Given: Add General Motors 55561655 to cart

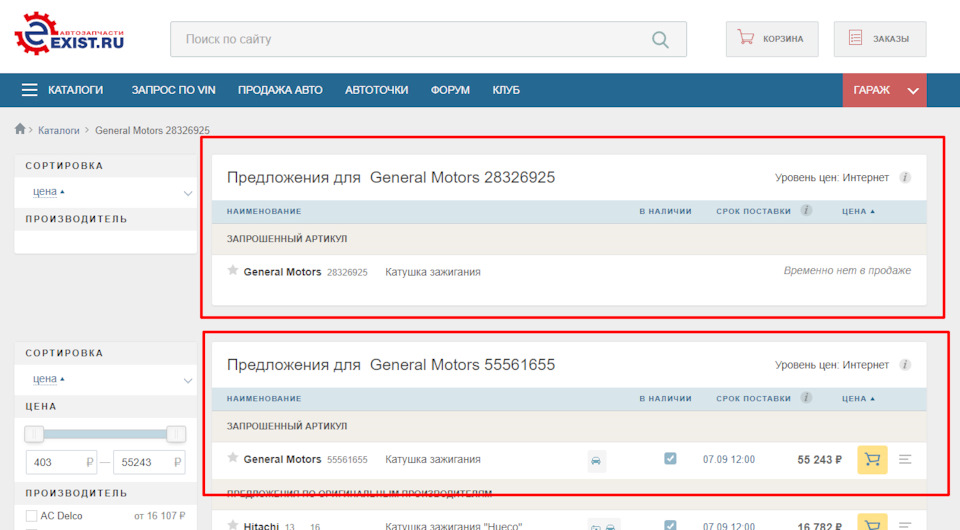Looking at the screenshot, I should pos(872,460).
